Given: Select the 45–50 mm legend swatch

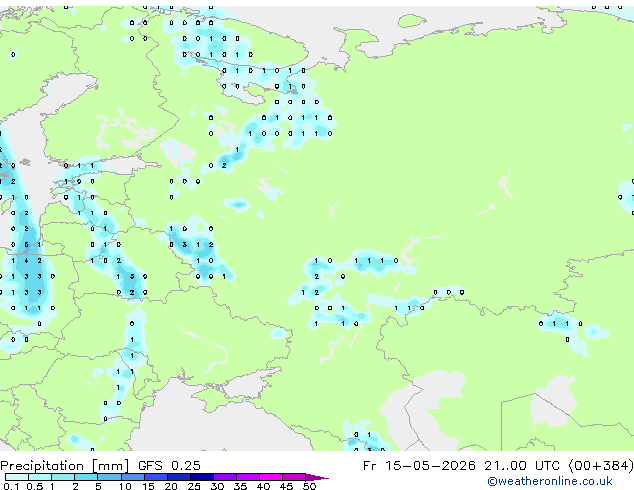Looking at the screenshot, I should pyautogui.click(x=294, y=477).
